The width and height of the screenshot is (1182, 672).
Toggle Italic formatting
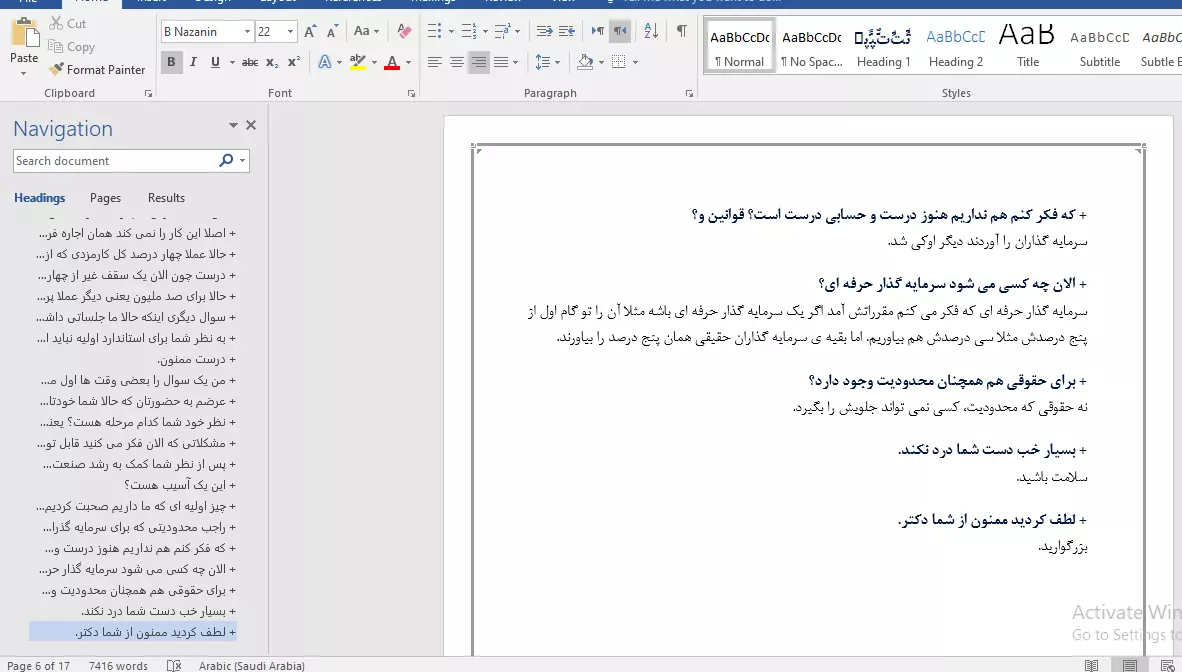coord(193,63)
